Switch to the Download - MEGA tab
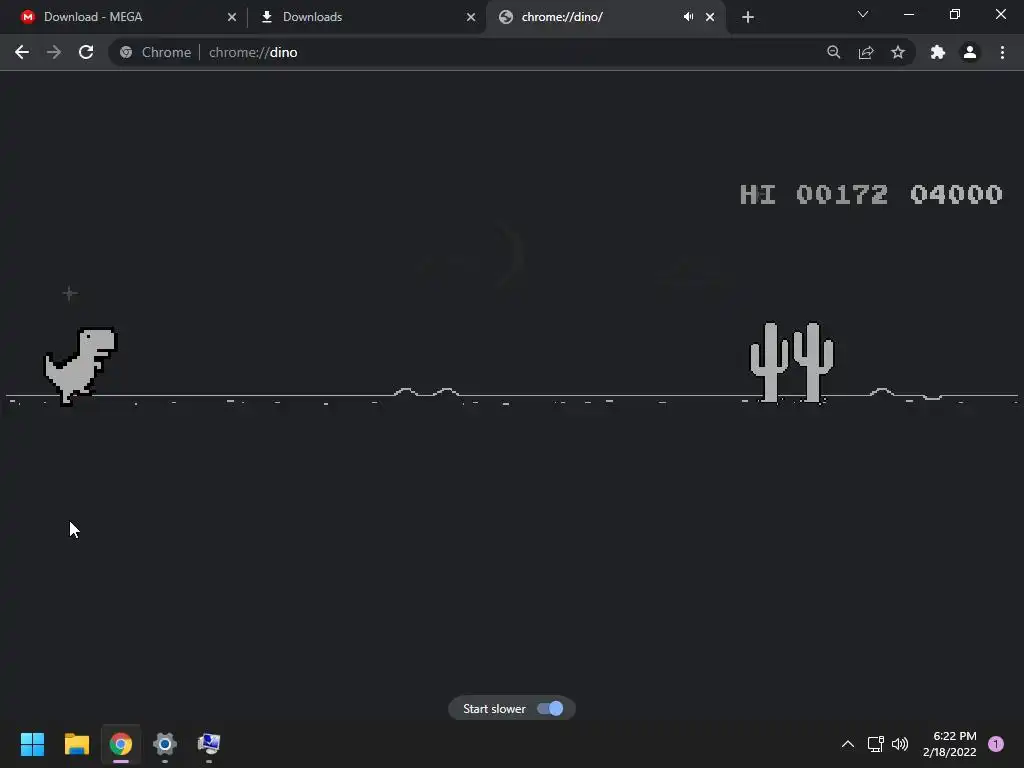 [x=124, y=17]
